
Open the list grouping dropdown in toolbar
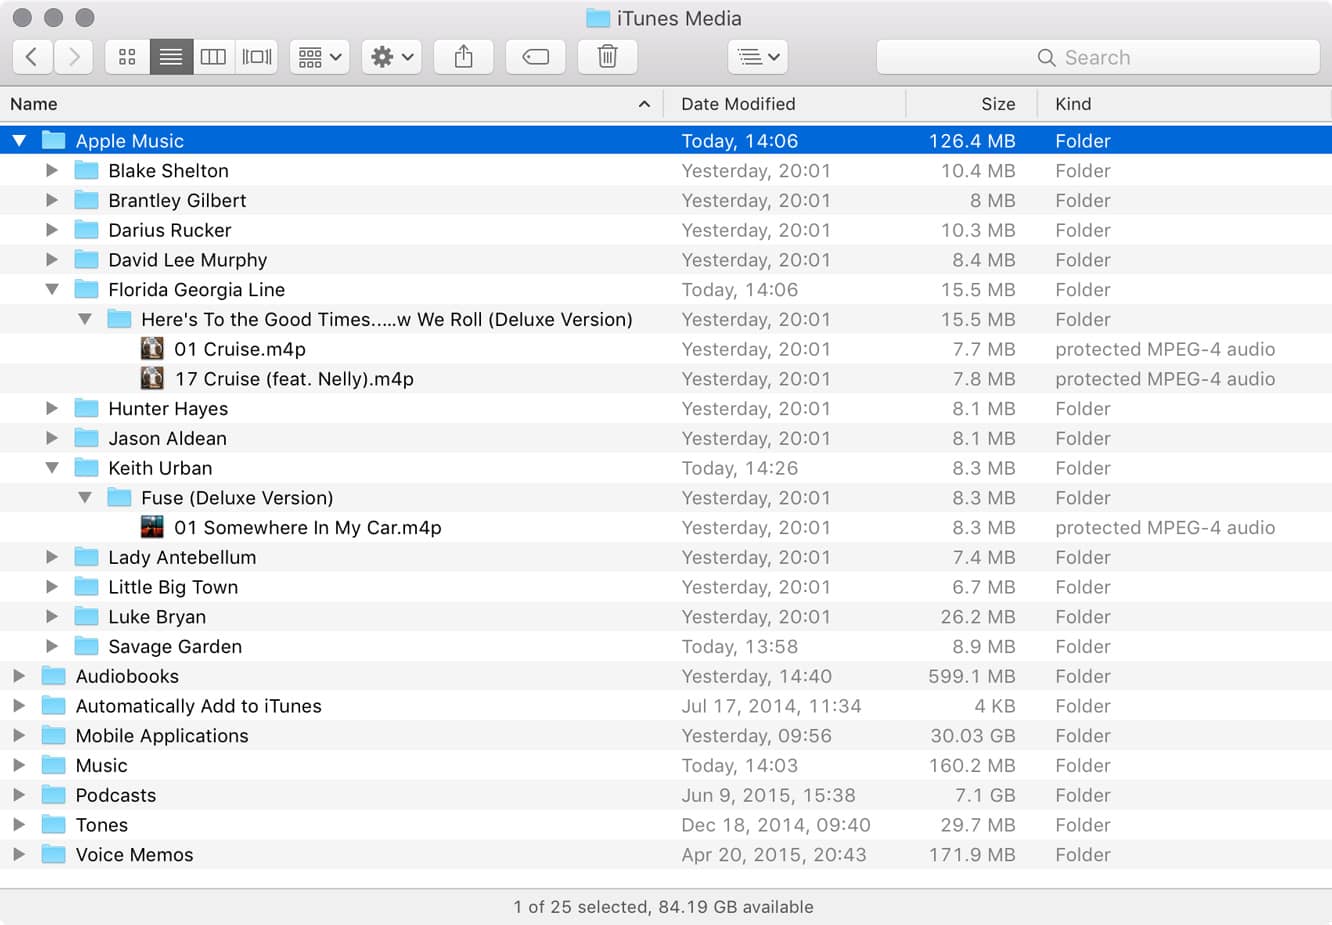pyautogui.click(x=758, y=57)
